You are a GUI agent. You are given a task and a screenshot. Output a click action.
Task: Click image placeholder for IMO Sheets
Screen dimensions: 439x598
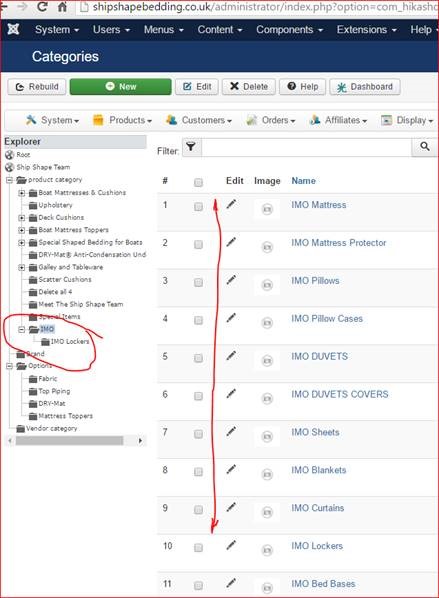267,436
